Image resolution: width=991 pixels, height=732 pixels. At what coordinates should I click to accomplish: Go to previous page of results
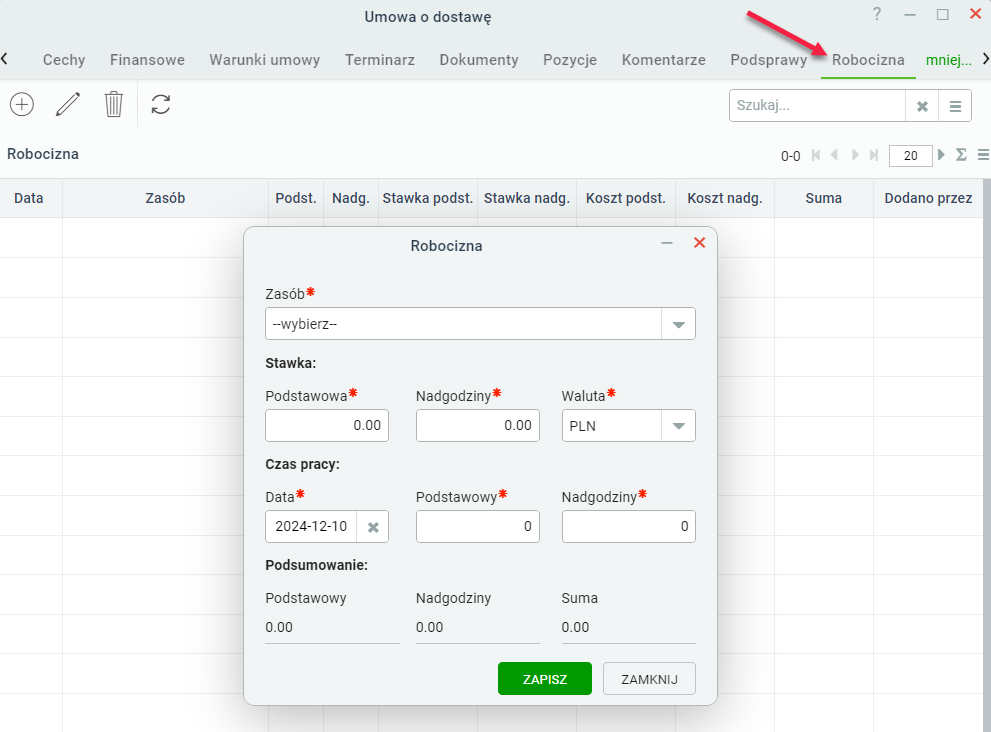[835, 155]
